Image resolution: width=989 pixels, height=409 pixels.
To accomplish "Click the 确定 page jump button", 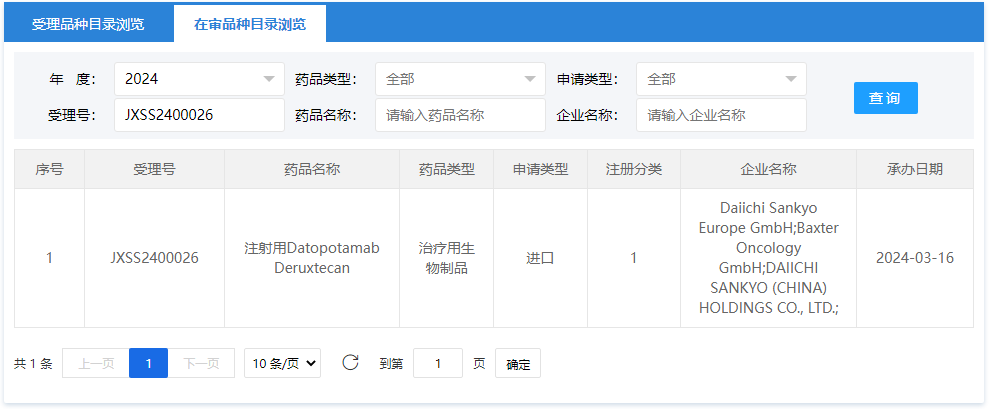I will [x=518, y=364].
